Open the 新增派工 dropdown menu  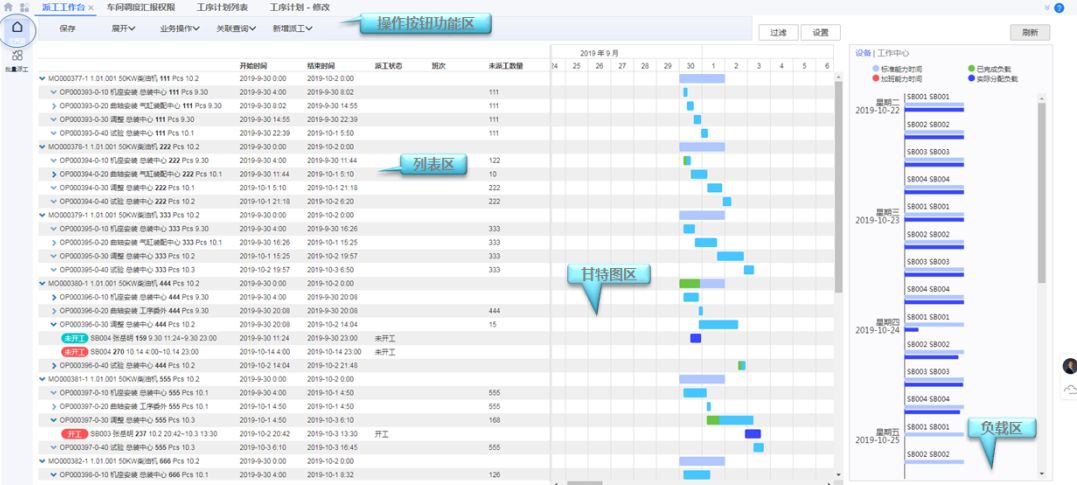tap(293, 29)
